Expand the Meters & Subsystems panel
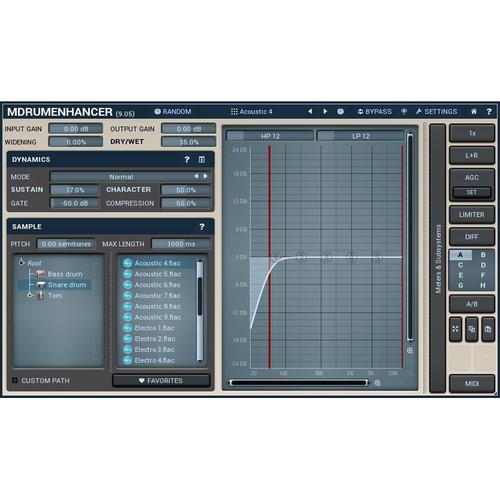This screenshot has width=500, height=500. pyautogui.click(x=438, y=259)
